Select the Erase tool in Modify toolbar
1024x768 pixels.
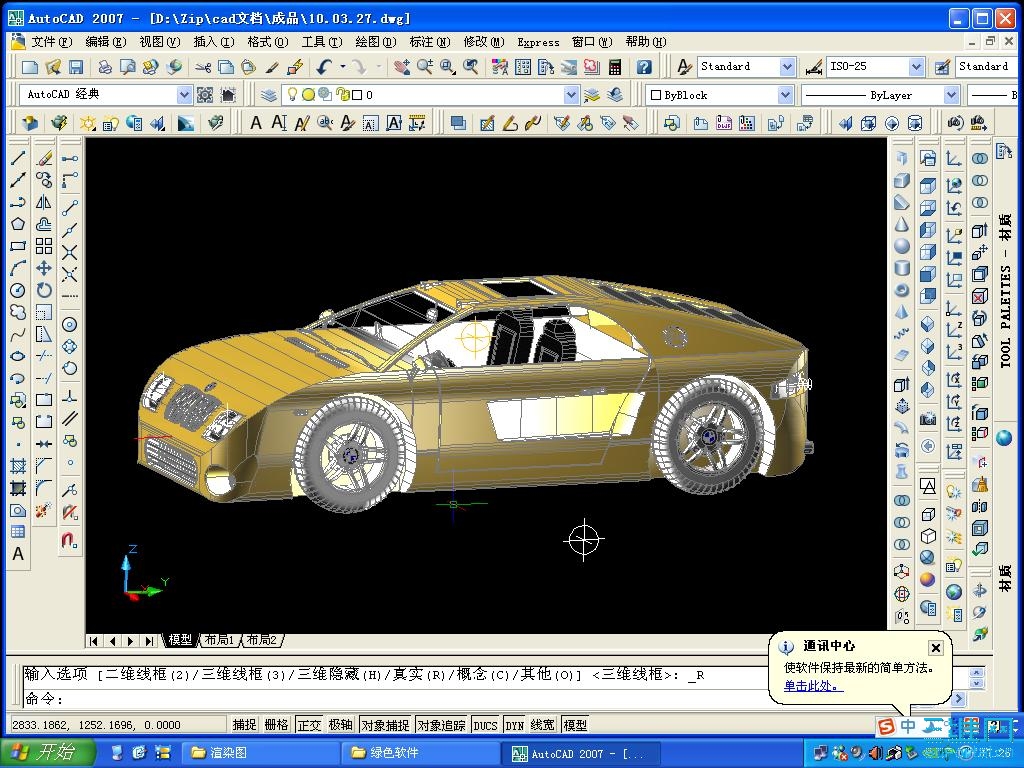point(44,157)
